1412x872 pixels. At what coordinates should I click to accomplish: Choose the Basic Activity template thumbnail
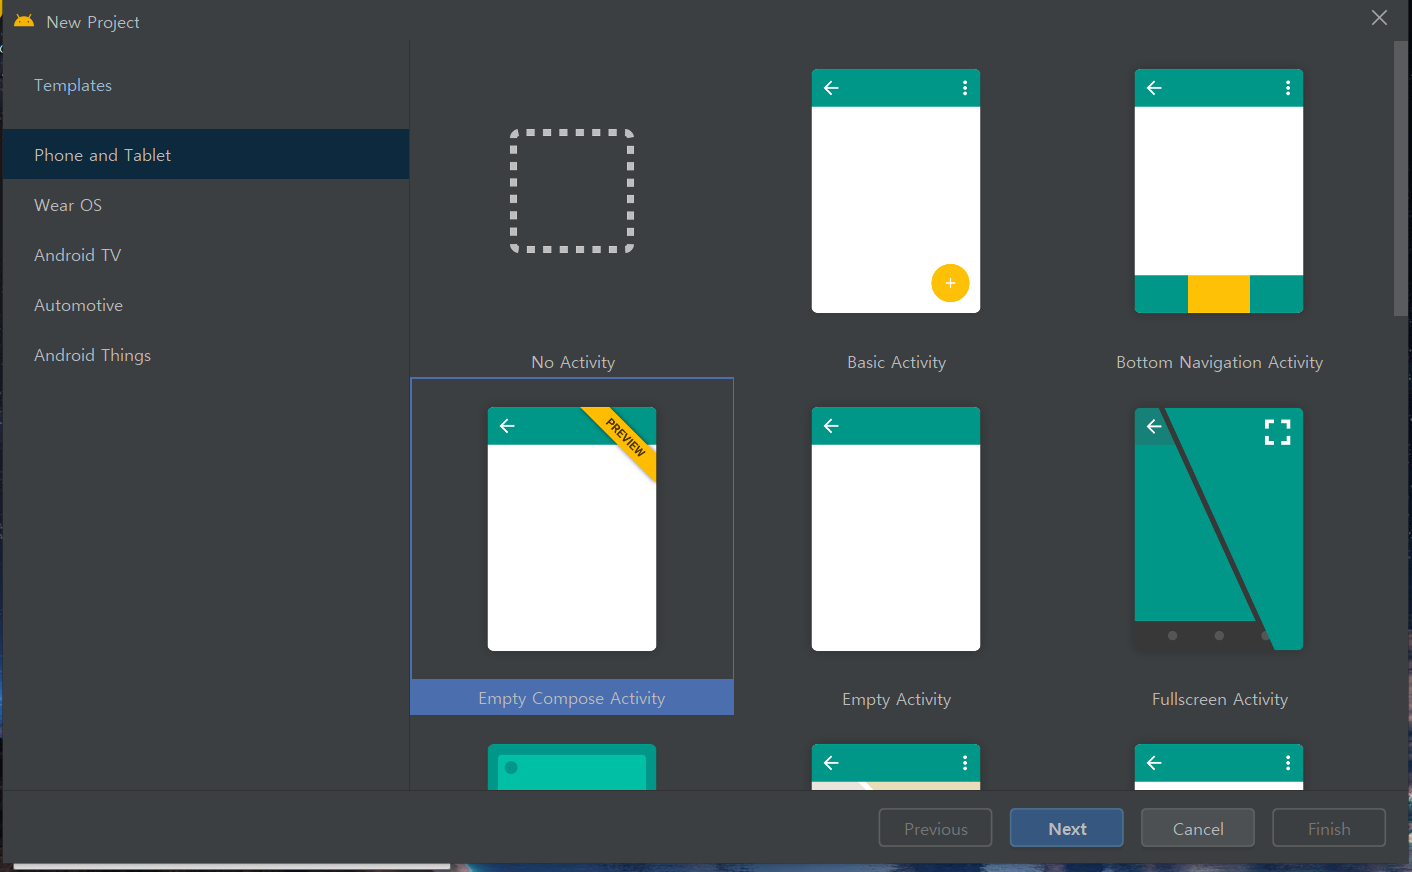point(896,191)
